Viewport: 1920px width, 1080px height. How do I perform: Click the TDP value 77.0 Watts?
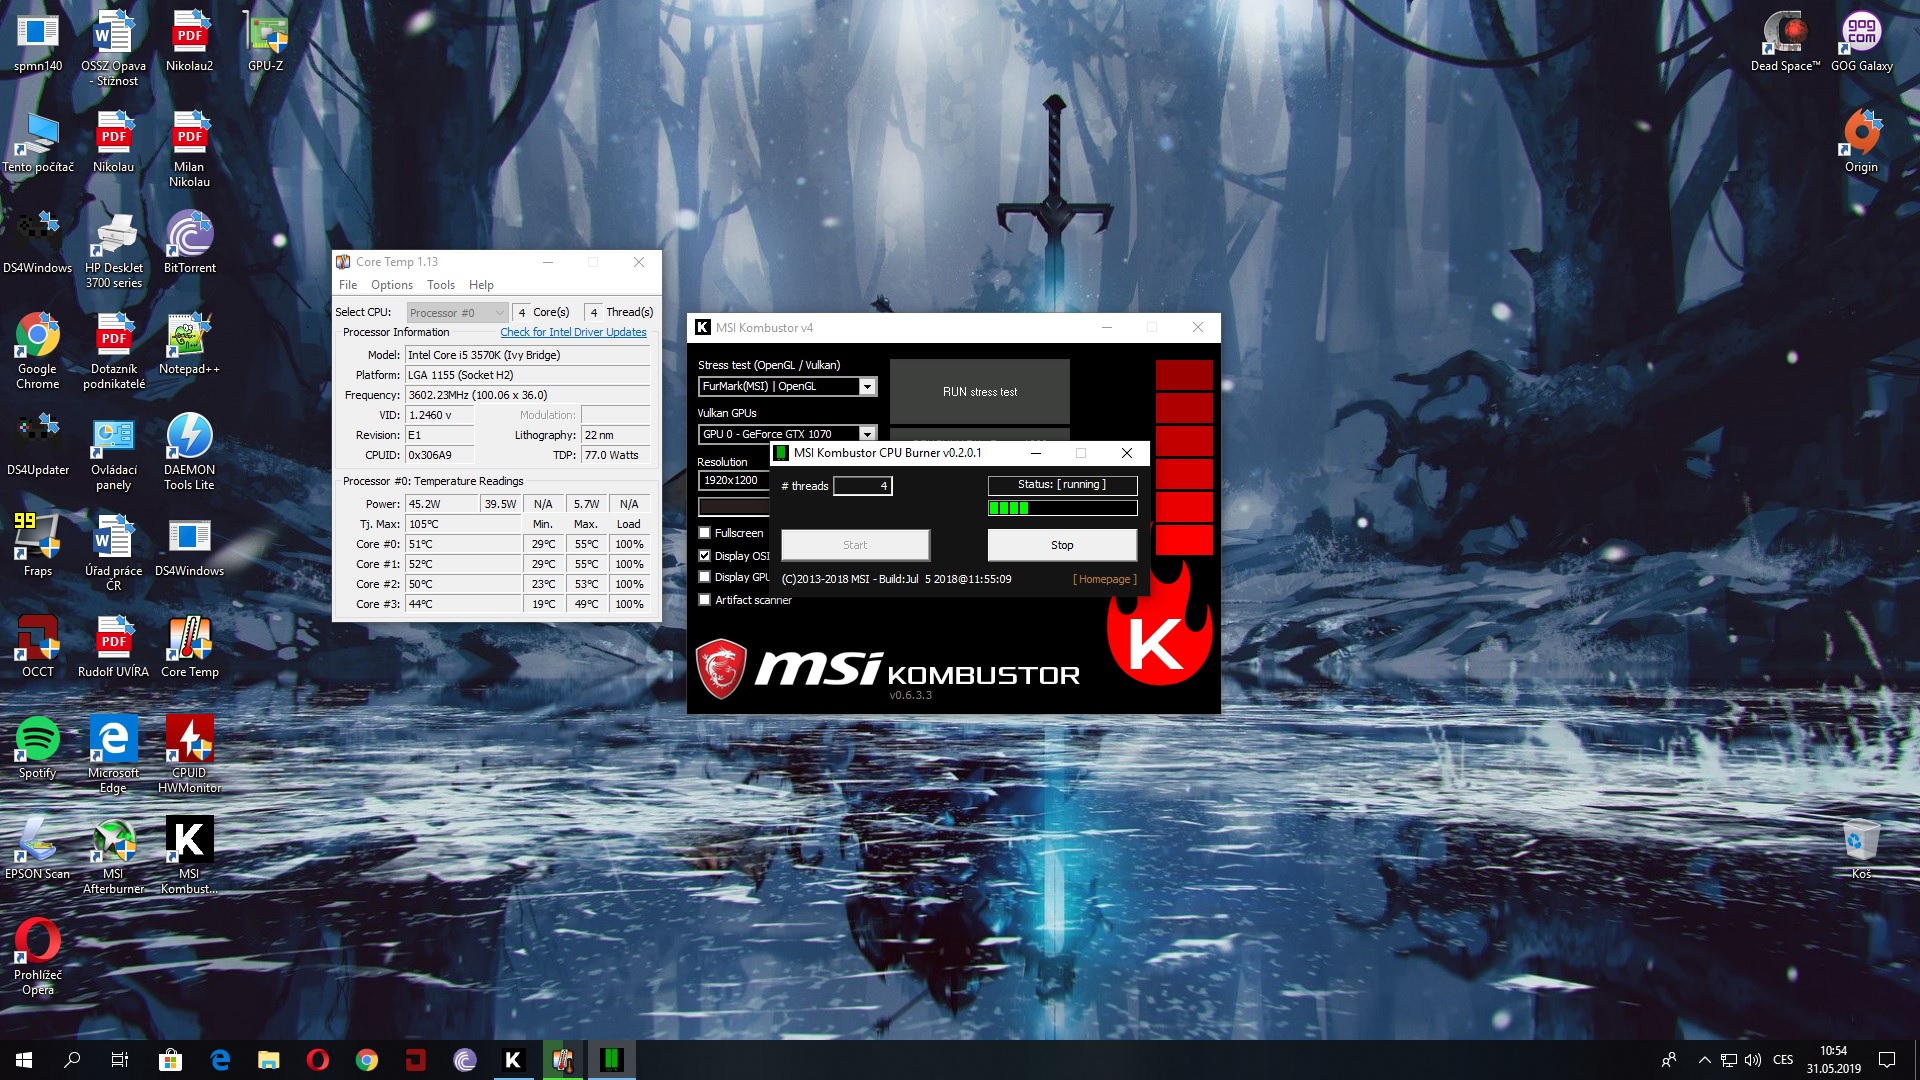coord(616,455)
